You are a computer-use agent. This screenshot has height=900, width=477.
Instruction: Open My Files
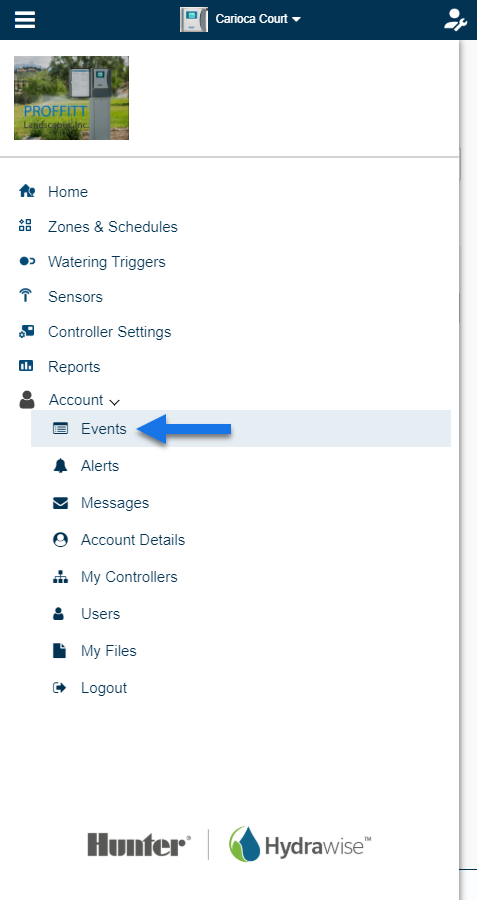pyautogui.click(x=108, y=651)
